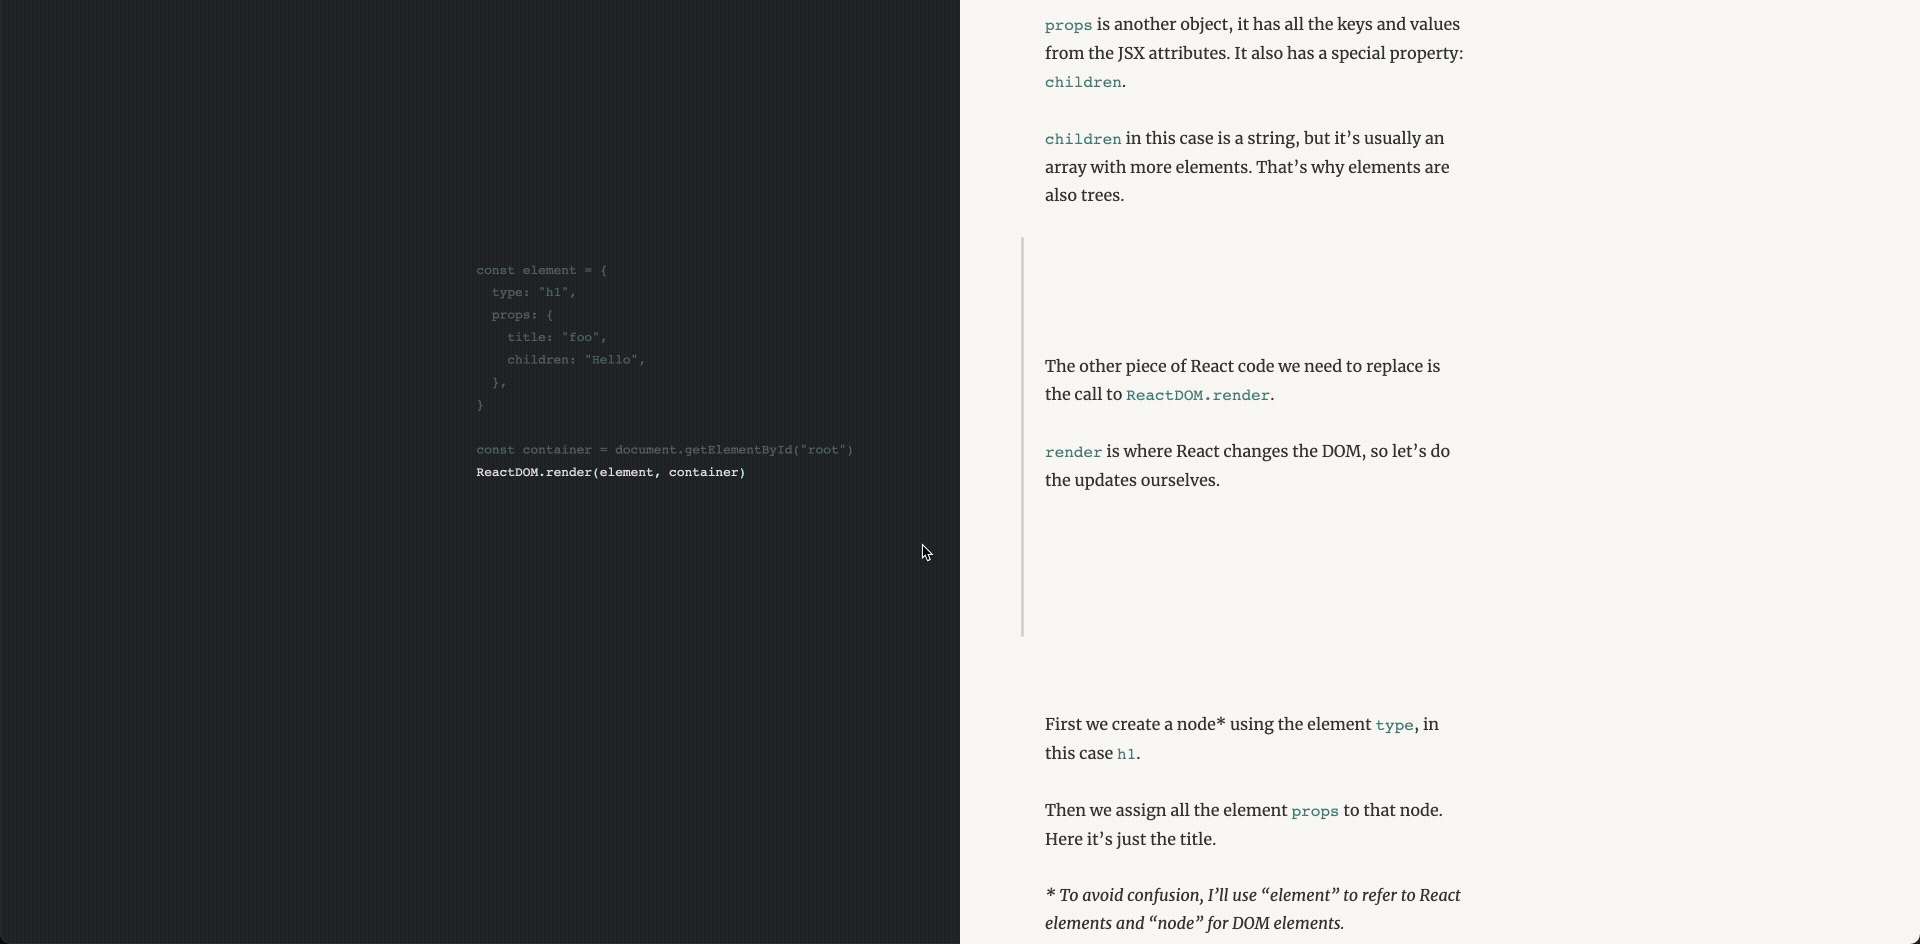Click the 'props: {' code line
The width and height of the screenshot is (1920, 944).
[x=521, y=315]
